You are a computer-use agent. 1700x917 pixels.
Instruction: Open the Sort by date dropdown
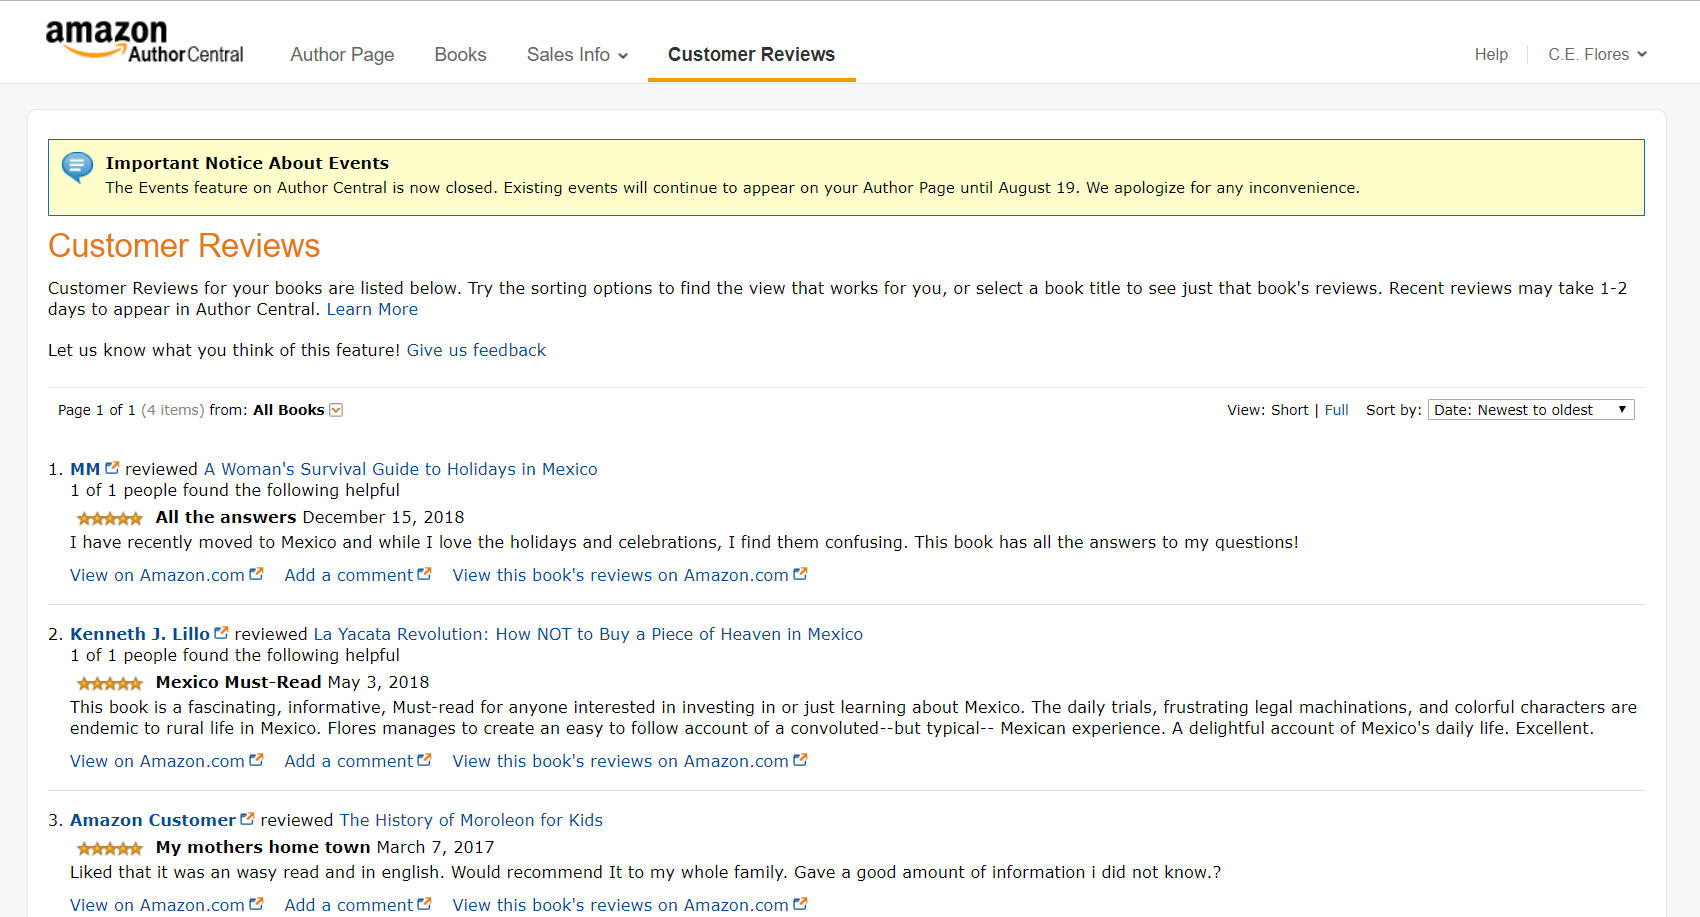tap(1530, 410)
